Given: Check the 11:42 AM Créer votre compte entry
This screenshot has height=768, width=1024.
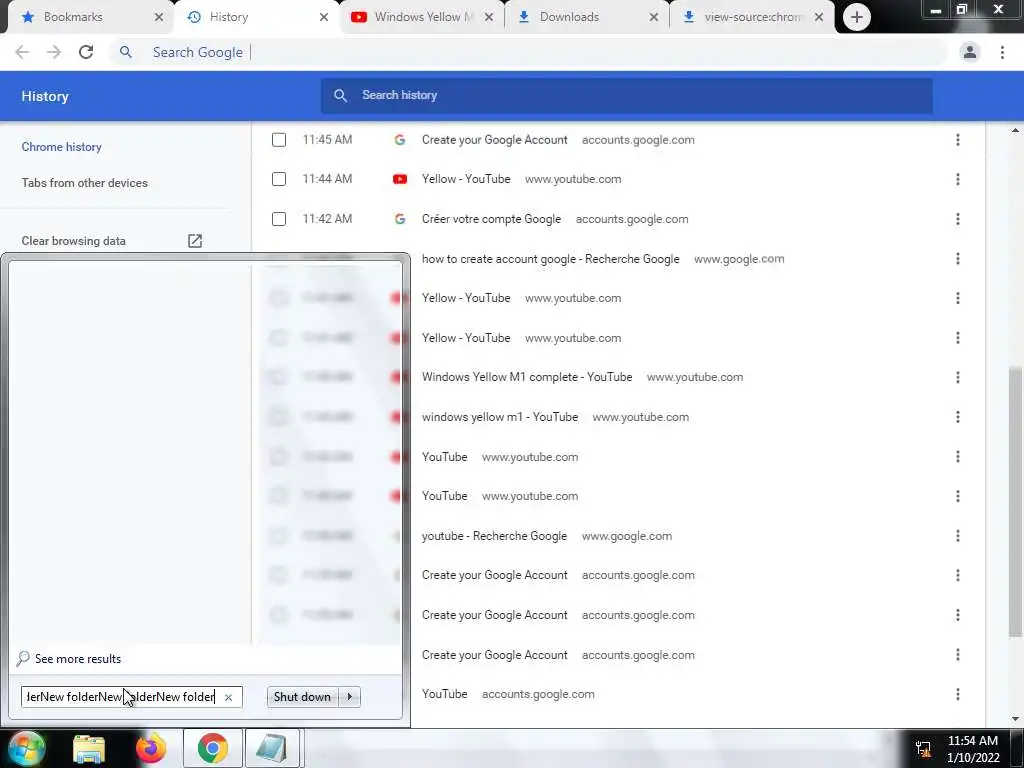Looking at the screenshot, I should point(279,219).
